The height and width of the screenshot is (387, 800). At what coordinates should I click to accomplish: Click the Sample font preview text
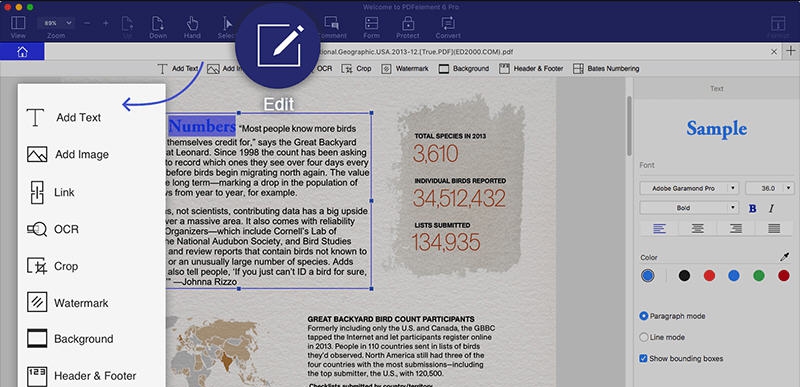[717, 128]
